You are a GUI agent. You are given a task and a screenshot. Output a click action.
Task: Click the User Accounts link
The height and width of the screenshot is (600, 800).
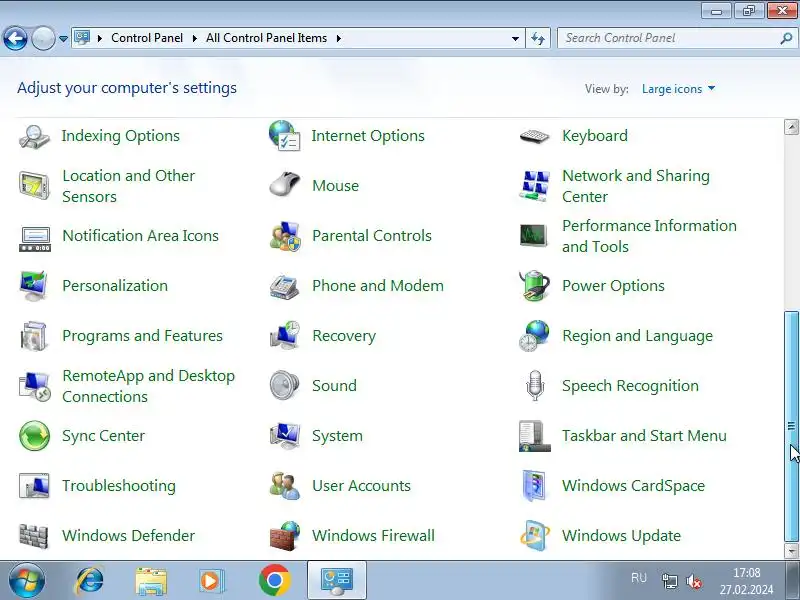point(361,486)
